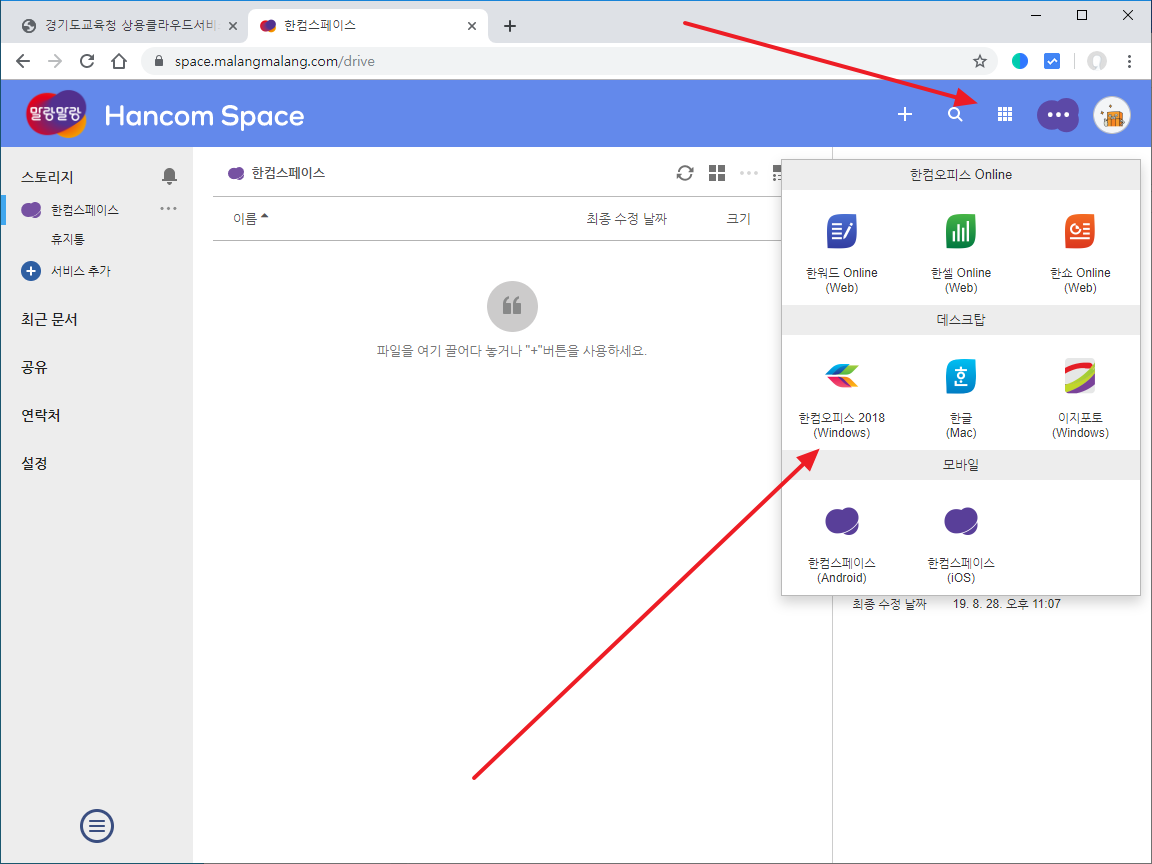Toggle the apps grid launcher icon
Screen dimensions: 1152x864
coord(1004,115)
